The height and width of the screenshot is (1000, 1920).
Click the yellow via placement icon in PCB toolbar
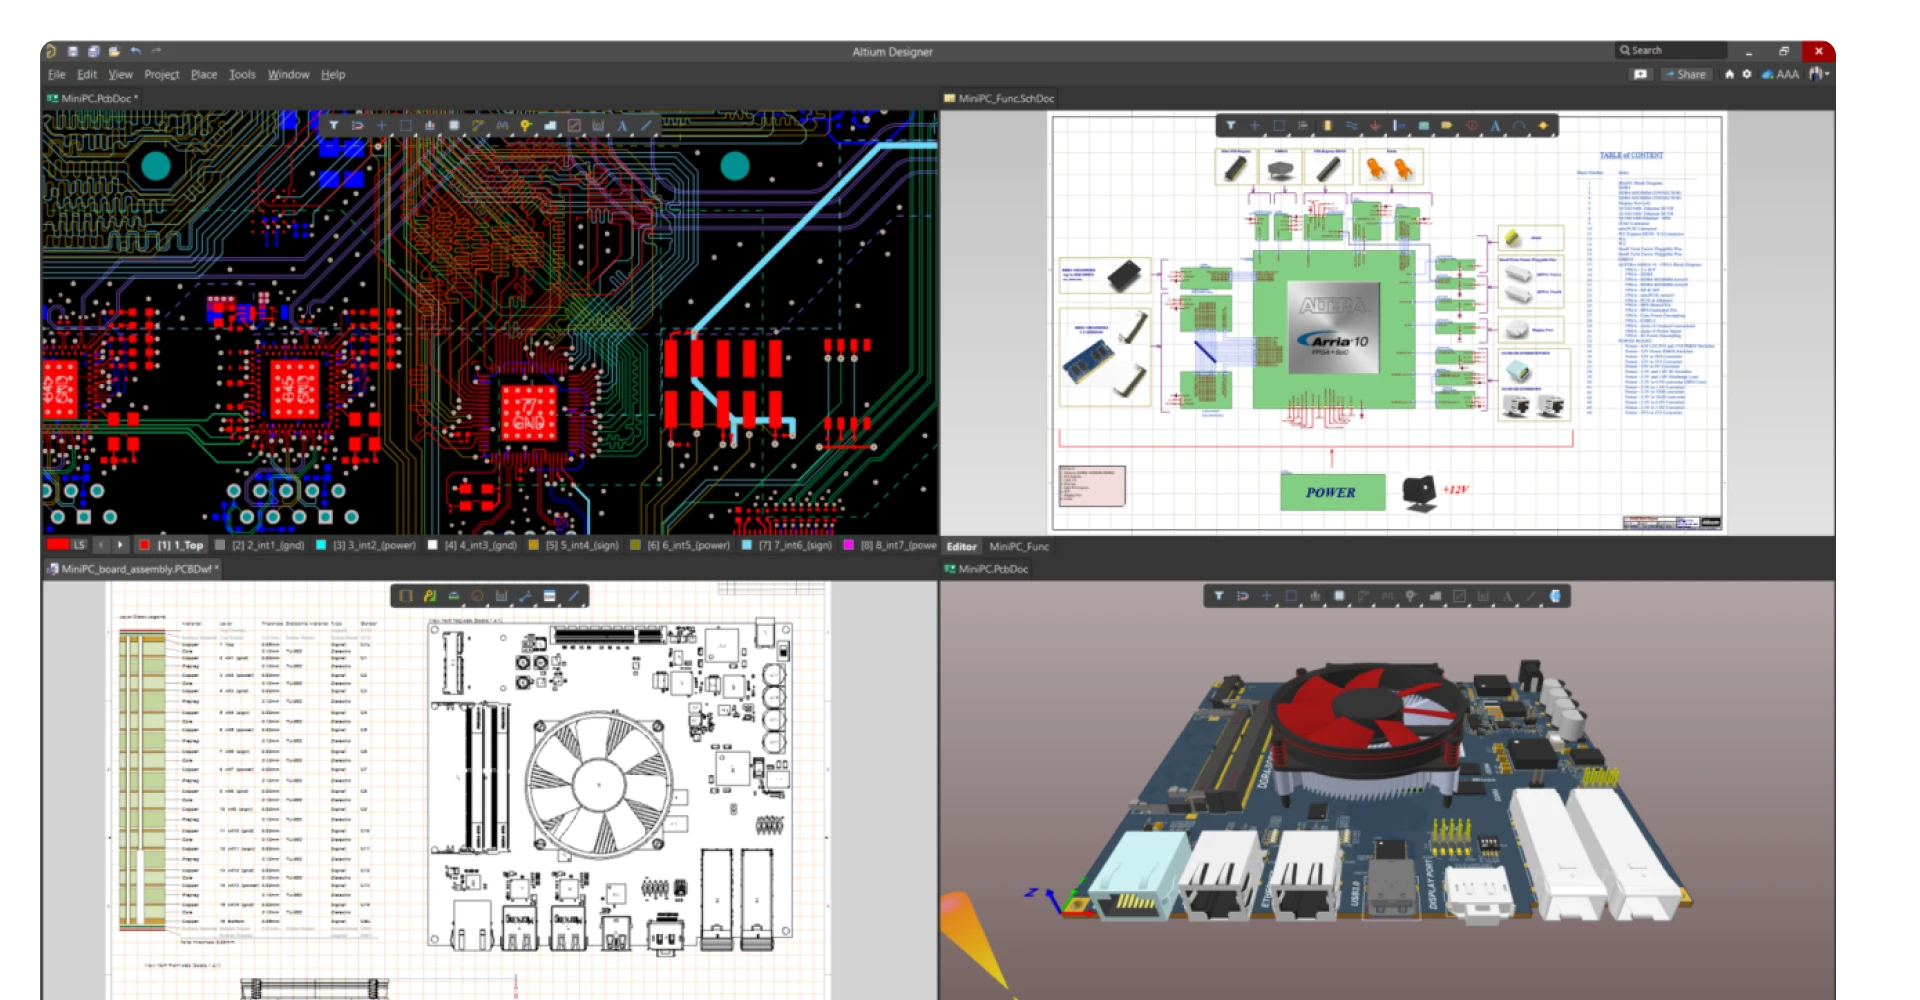click(526, 125)
